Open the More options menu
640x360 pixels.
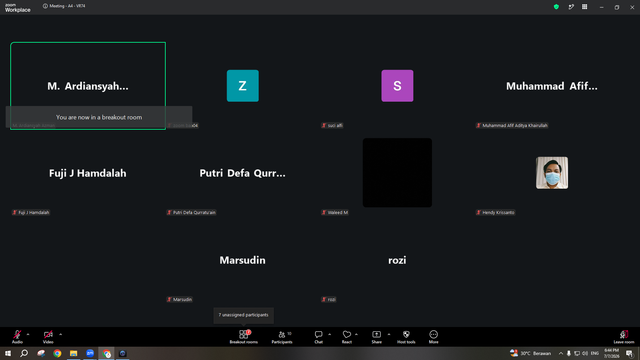pos(433,337)
